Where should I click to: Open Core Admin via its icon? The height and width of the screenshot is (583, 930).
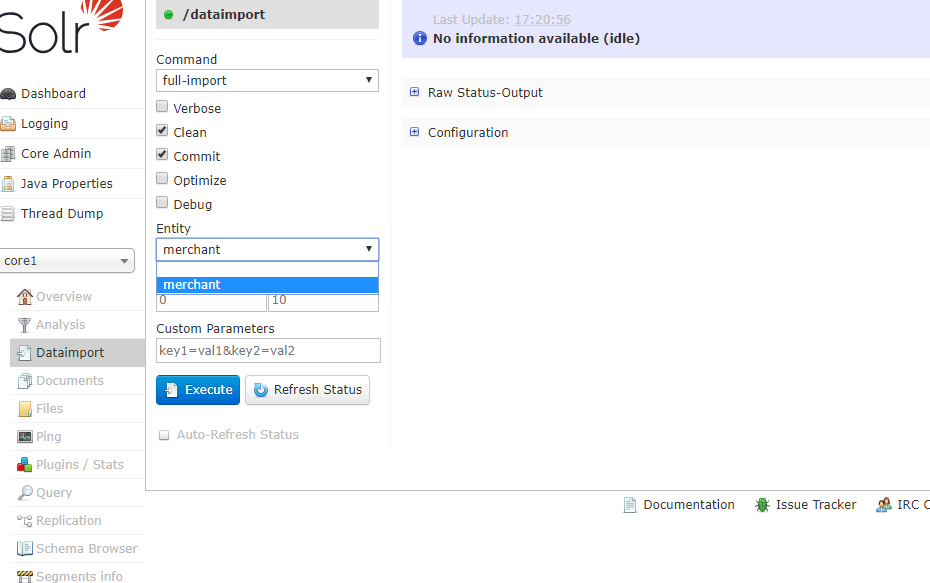point(8,154)
